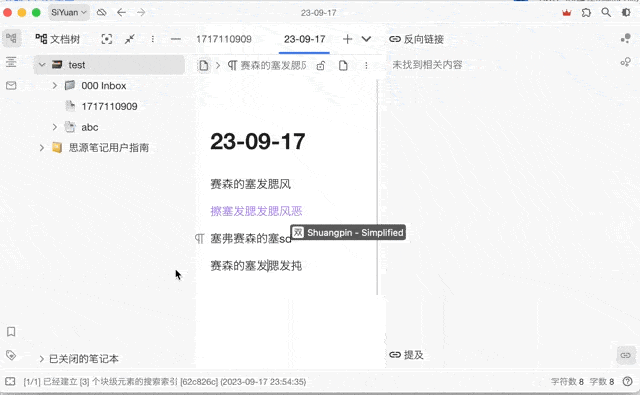Open the graph view dock icon
This screenshot has width=640, height=395.
626,39
